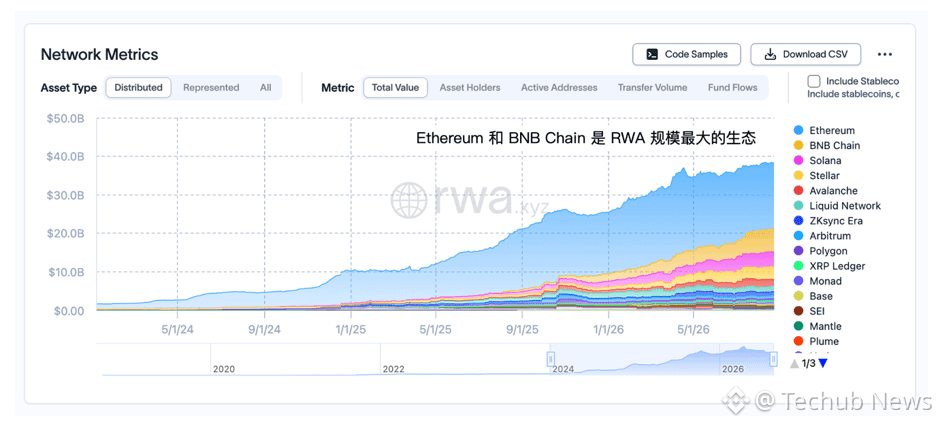Switch metric to Transfer Volume

(x=653, y=87)
